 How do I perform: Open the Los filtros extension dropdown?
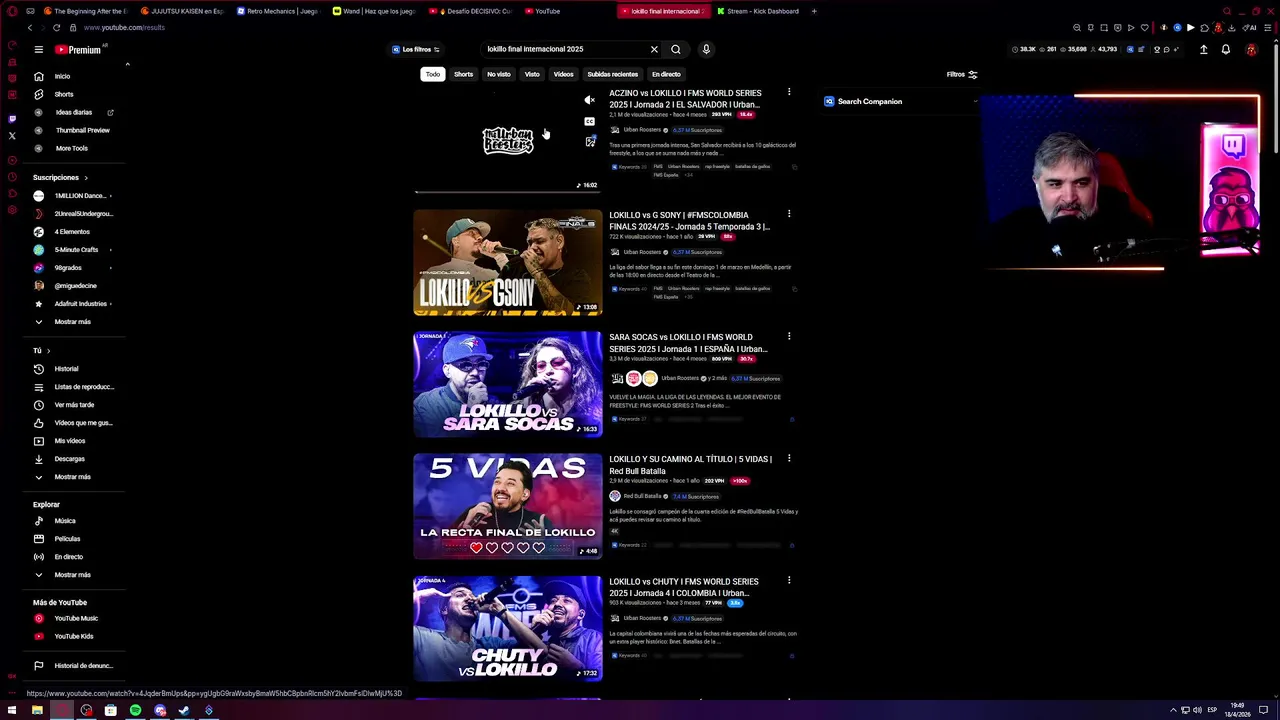416,49
